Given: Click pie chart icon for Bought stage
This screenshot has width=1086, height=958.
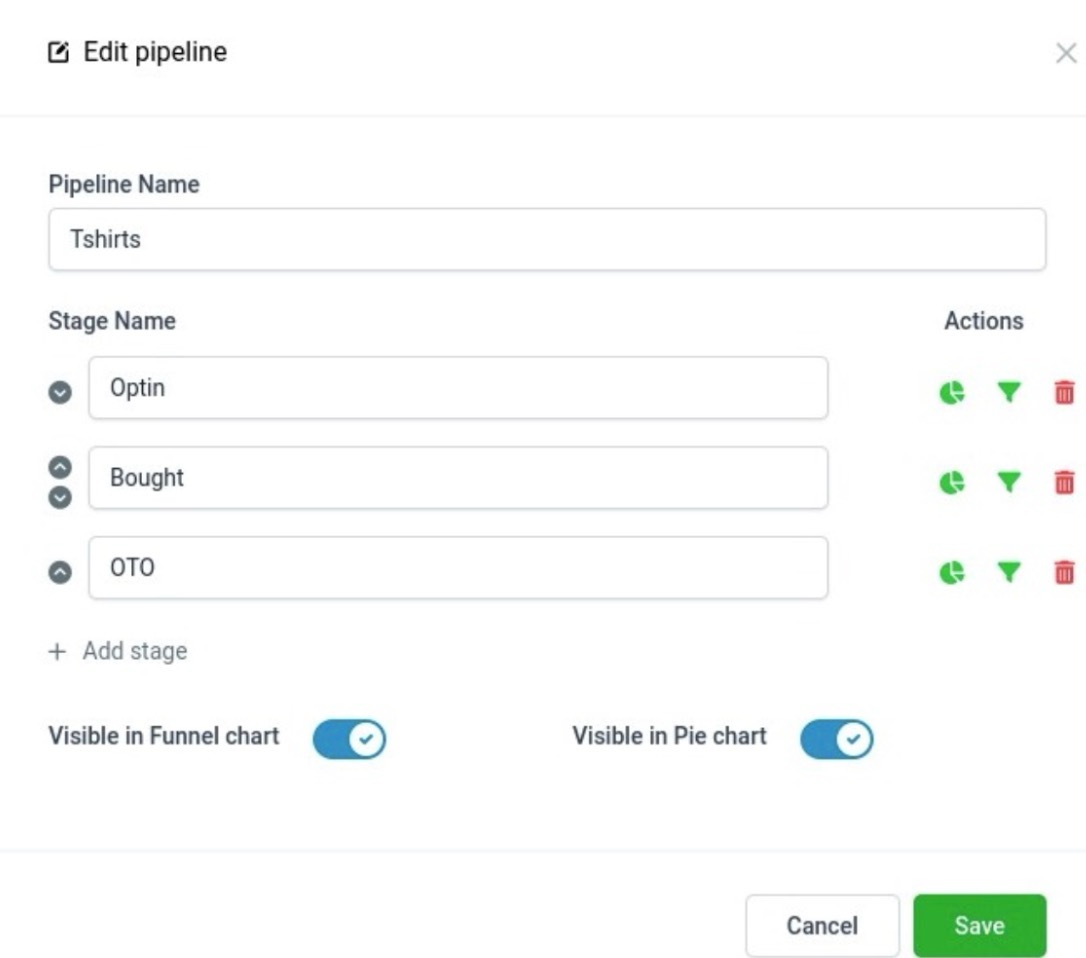Looking at the screenshot, I should click(x=951, y=483).
